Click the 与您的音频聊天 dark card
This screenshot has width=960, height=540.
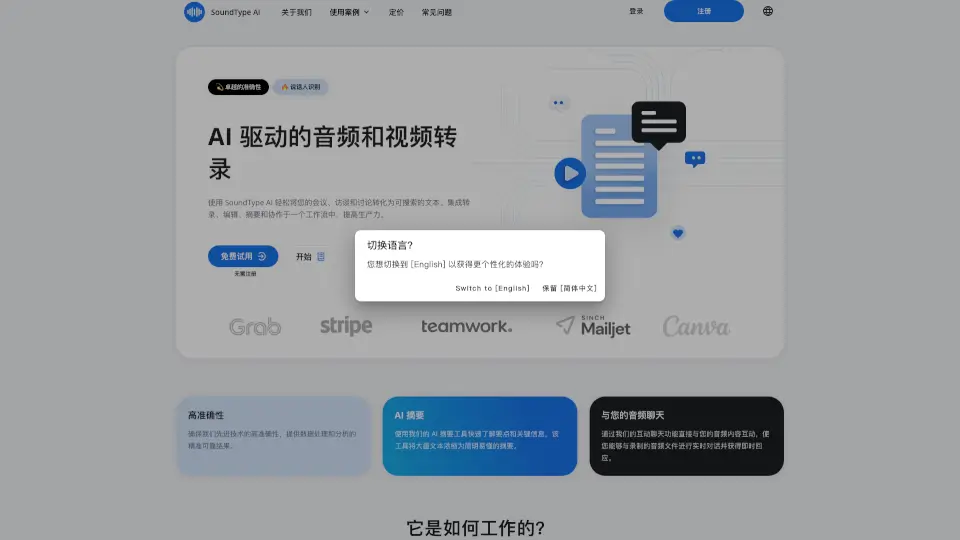(686, 436)
